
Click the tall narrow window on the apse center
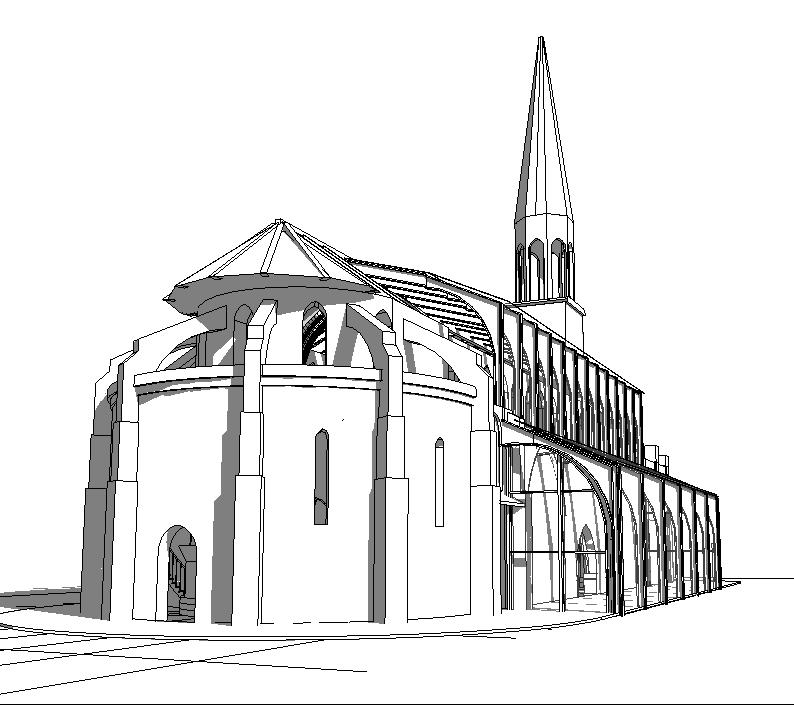coord(321,477)
